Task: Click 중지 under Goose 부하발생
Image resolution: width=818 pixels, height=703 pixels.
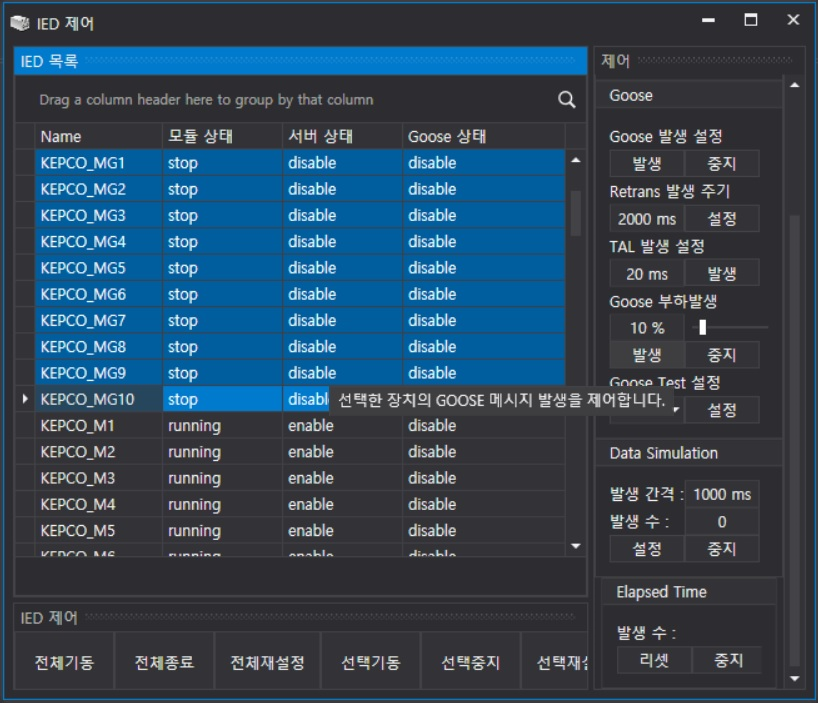Action: pos(721,355)
